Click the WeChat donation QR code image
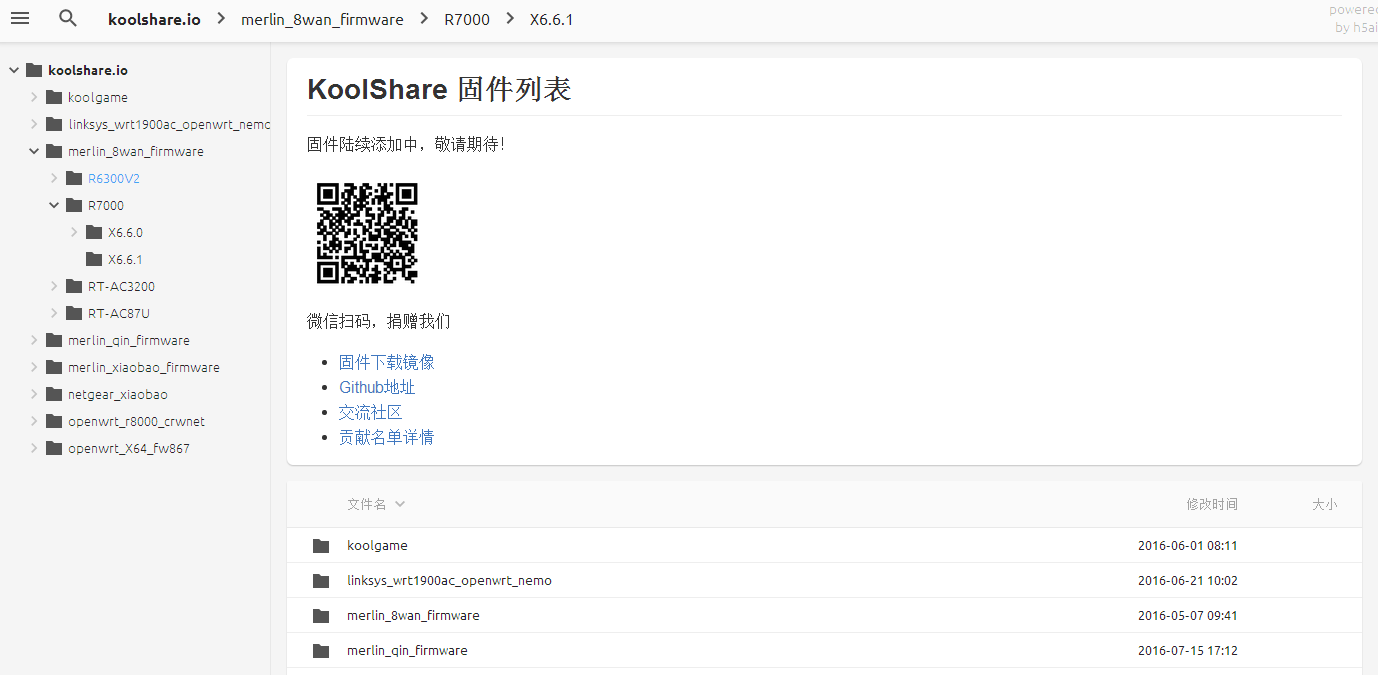Viewport: 1378px width, 675px height. 367,233
